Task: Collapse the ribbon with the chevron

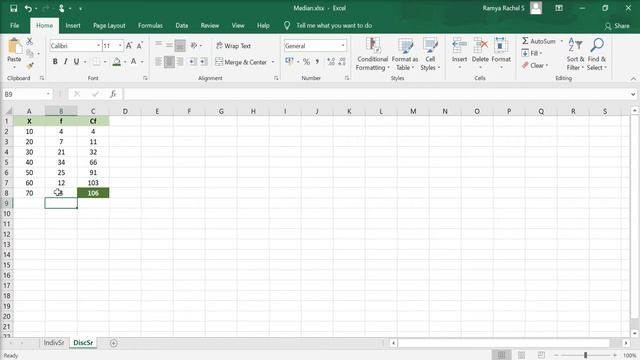Action: tap(633, 78)
